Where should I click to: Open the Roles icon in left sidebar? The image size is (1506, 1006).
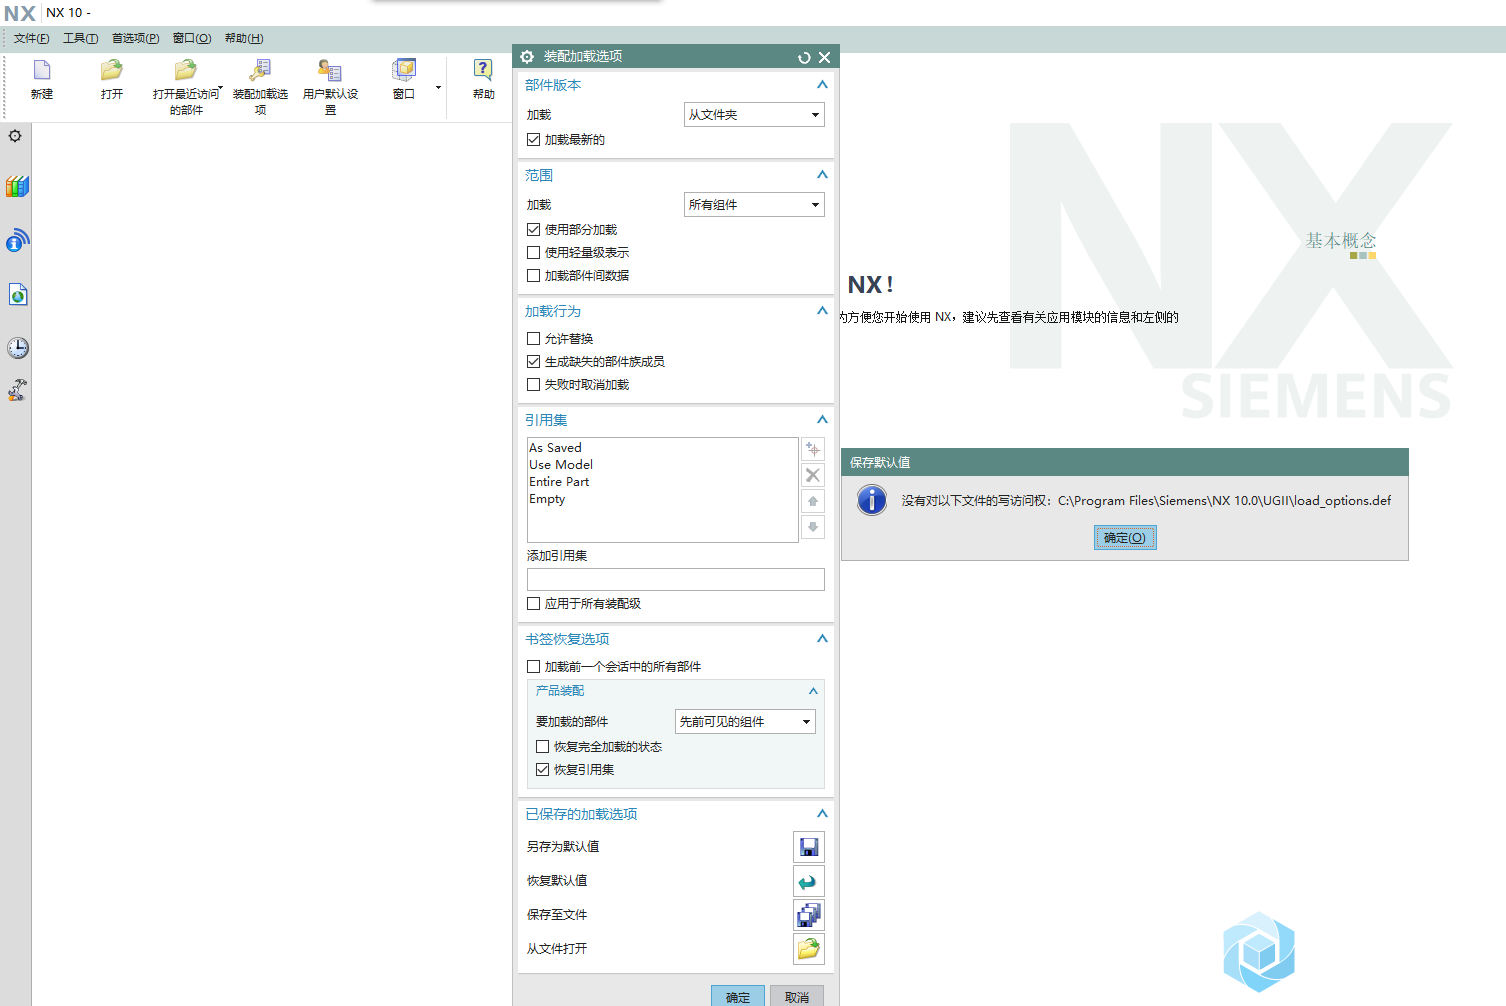coord(17,390)
